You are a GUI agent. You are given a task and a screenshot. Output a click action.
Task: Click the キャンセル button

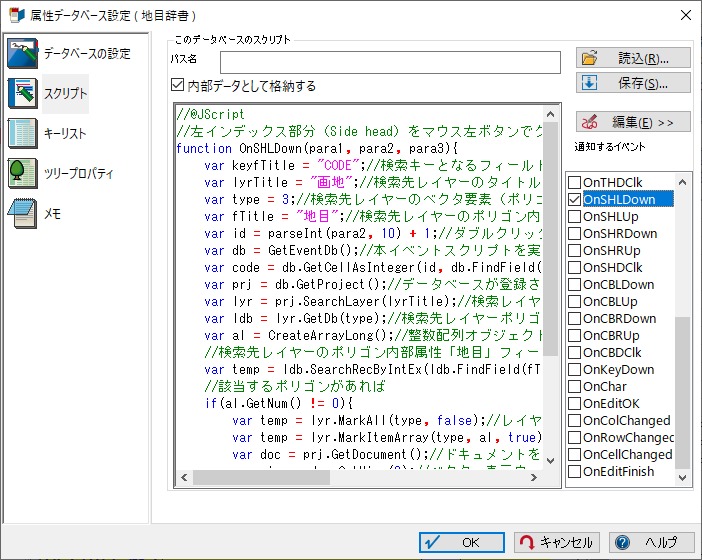point(556,543)
